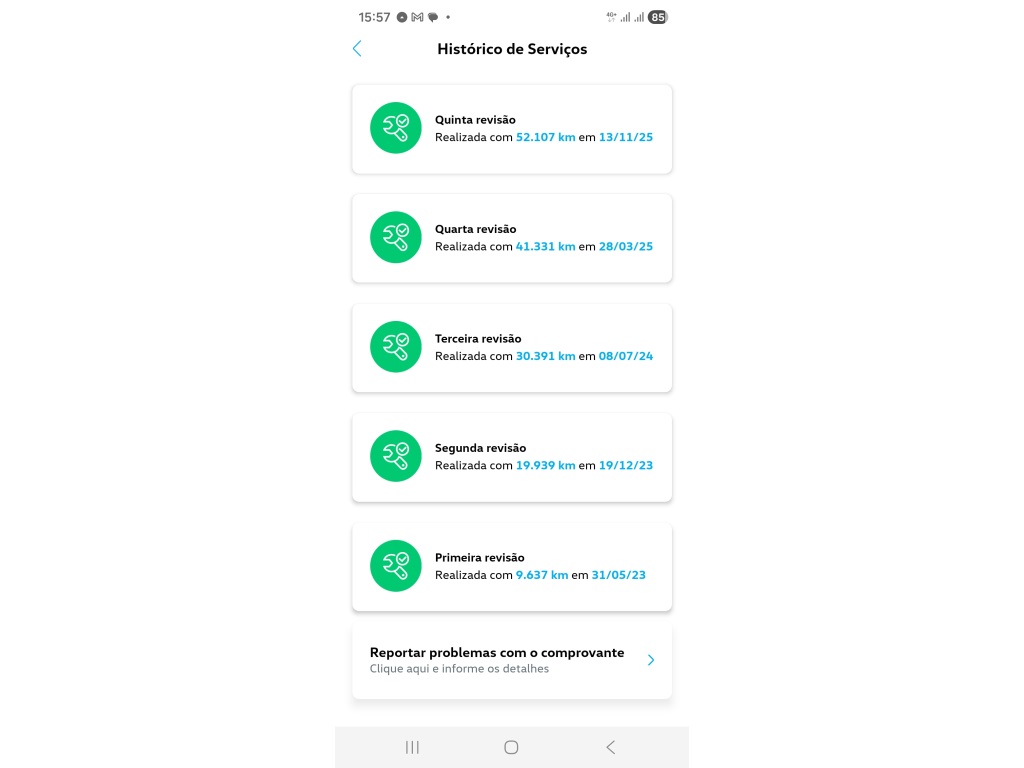Tap the 9.637 km mileage value
The image size is (1024, 768).
542,575
